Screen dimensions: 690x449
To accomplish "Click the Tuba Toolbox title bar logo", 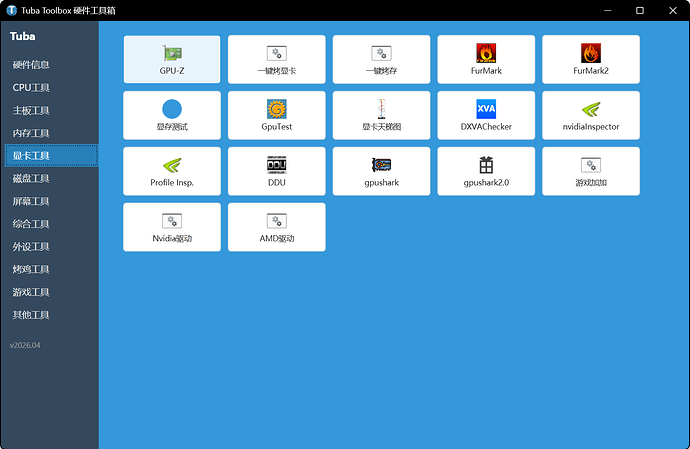I will (x=11, y=10).
